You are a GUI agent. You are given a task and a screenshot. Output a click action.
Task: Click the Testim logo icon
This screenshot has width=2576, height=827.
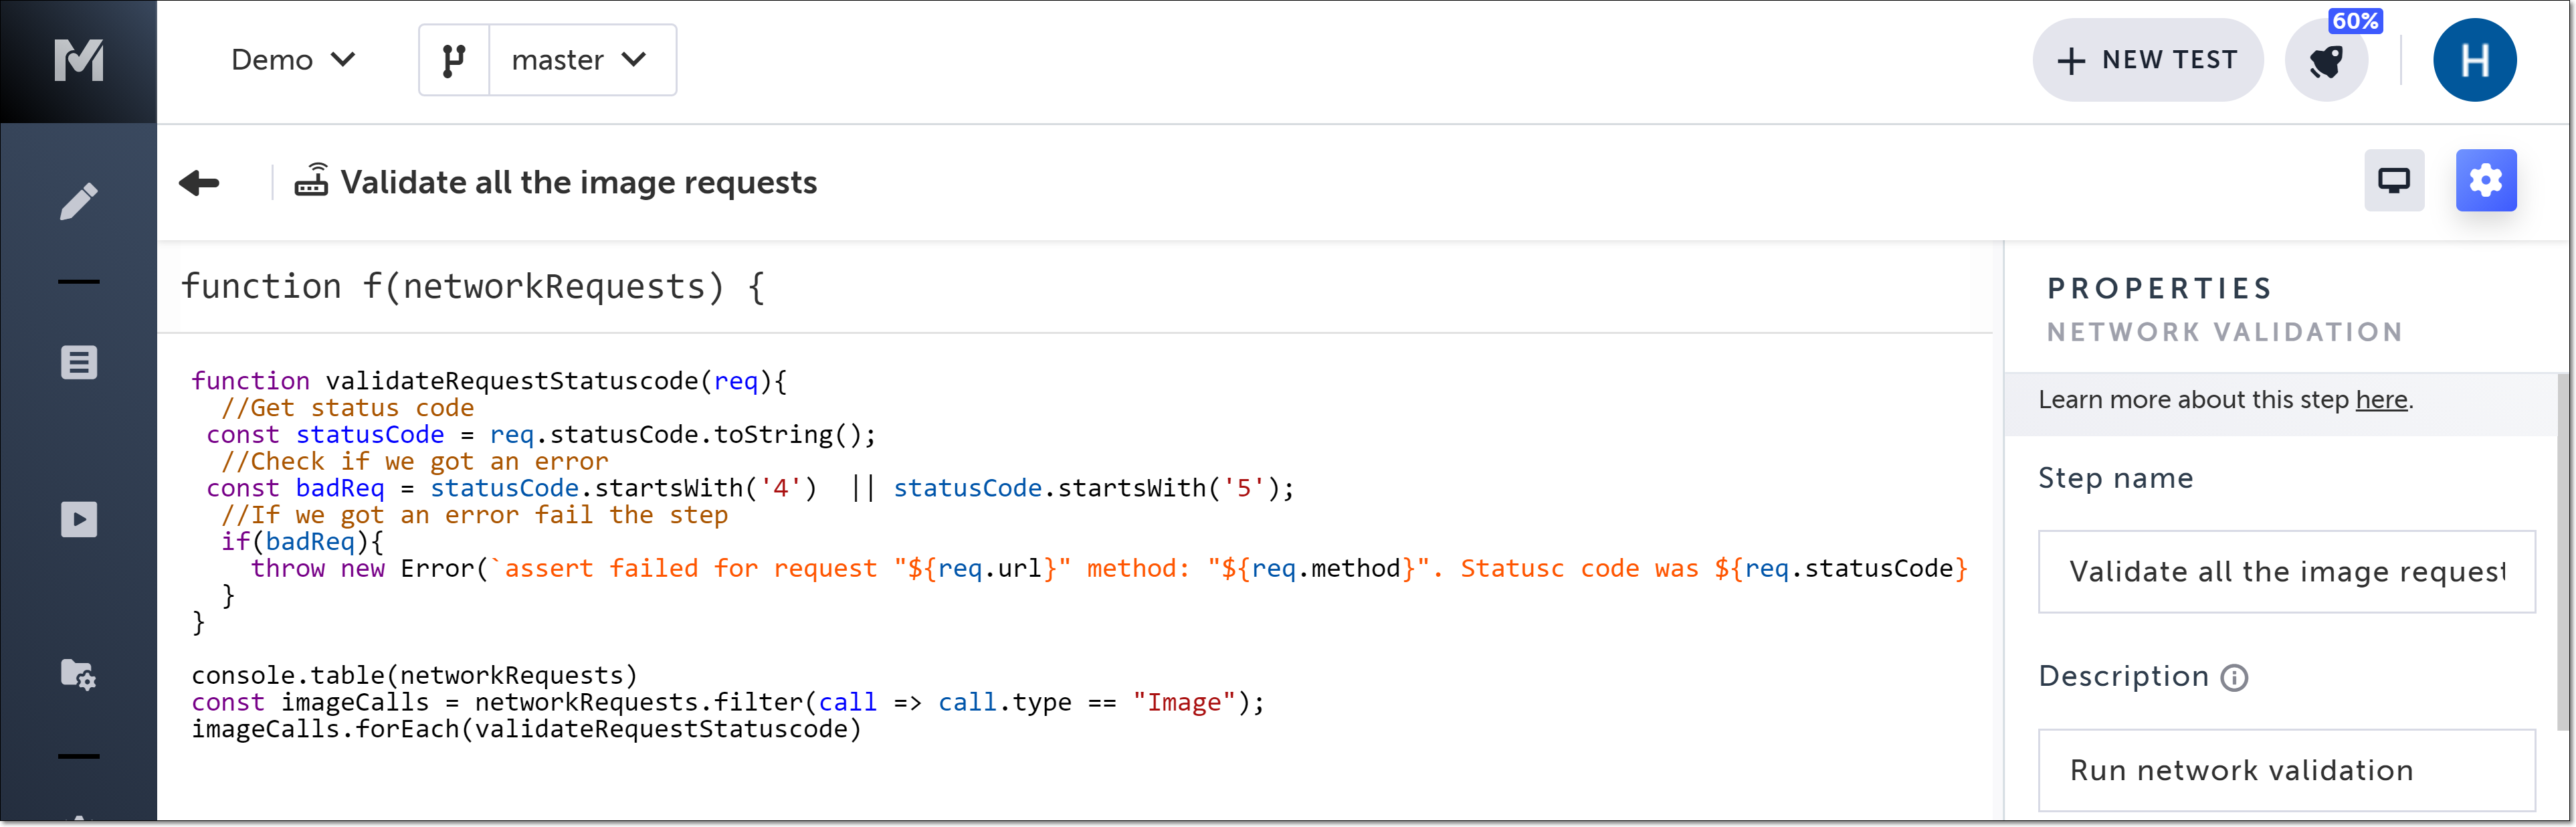point(78,60)
